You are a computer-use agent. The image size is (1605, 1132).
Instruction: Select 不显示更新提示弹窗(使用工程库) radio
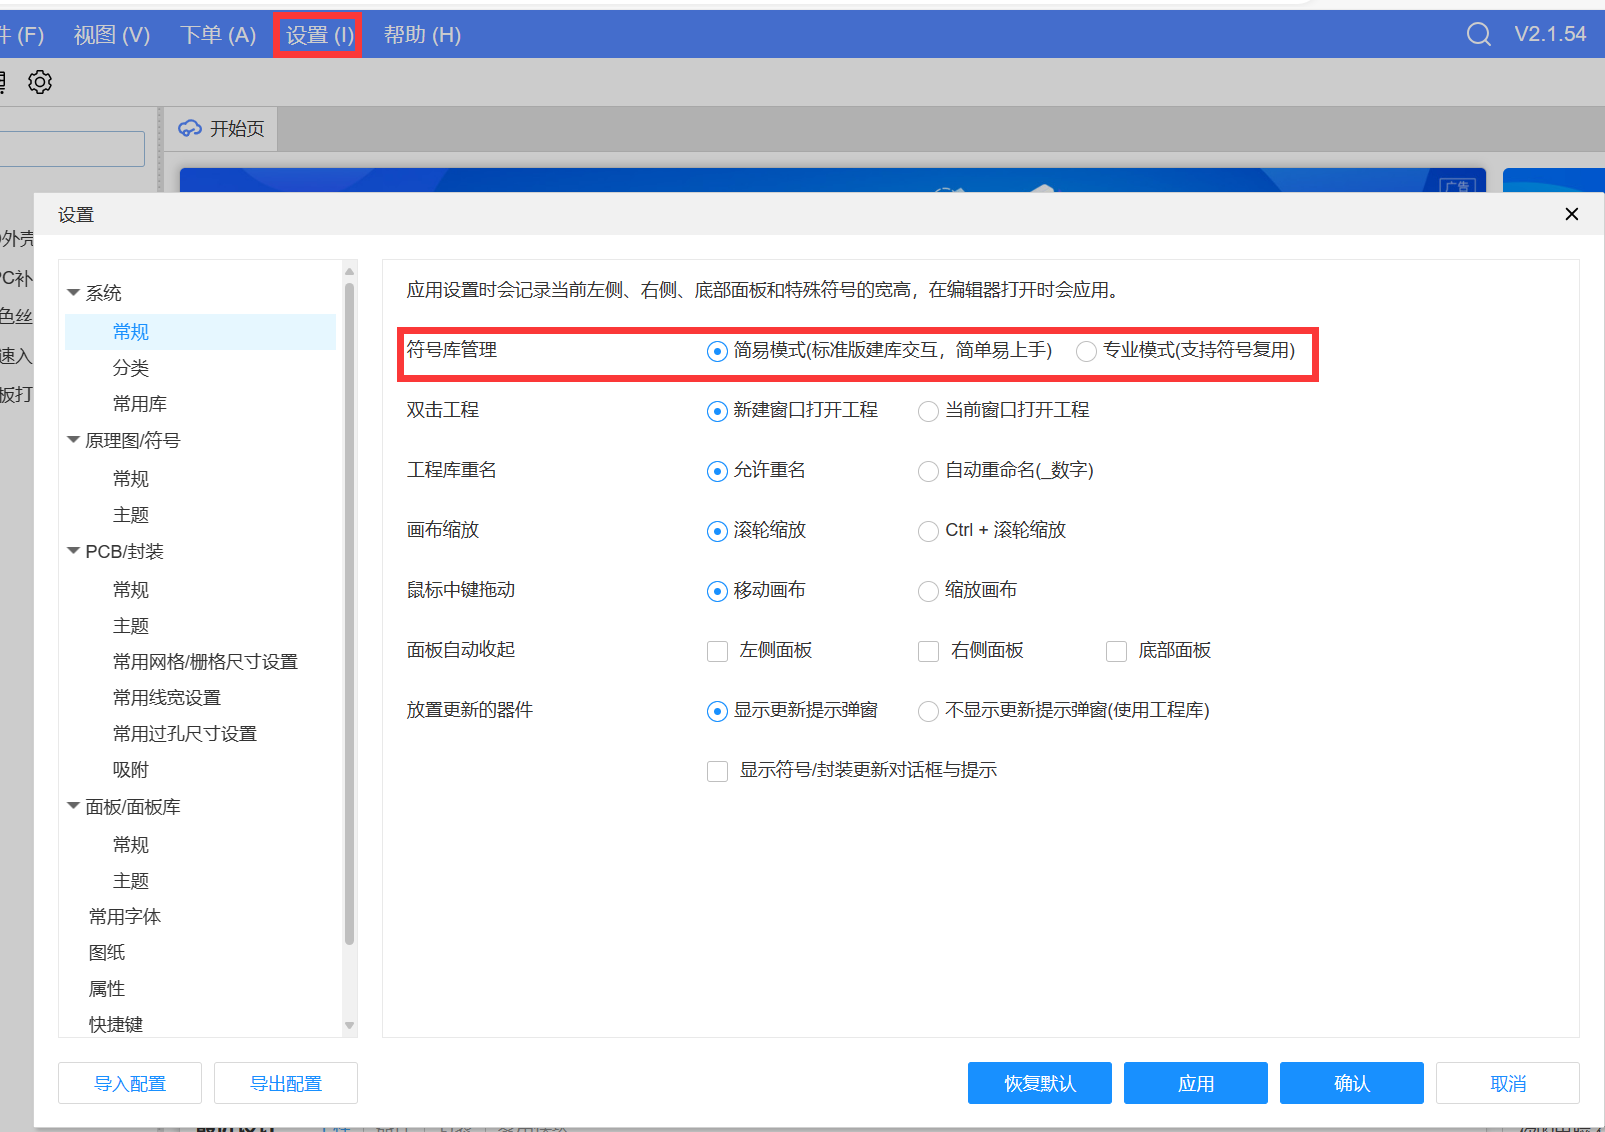tap(928, 711)
